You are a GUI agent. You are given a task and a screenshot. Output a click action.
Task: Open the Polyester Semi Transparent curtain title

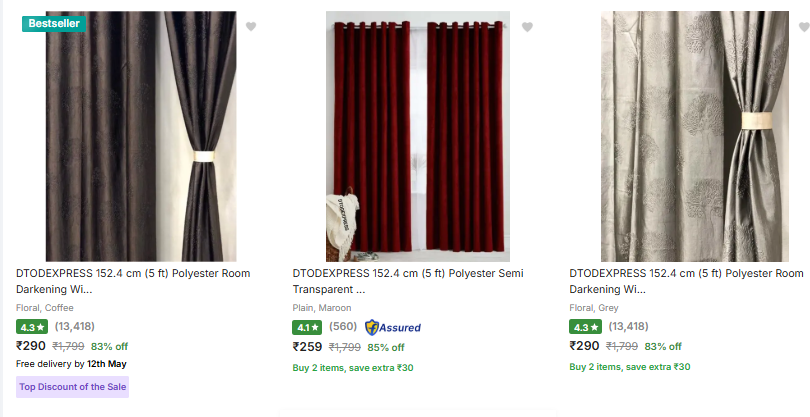408,281
